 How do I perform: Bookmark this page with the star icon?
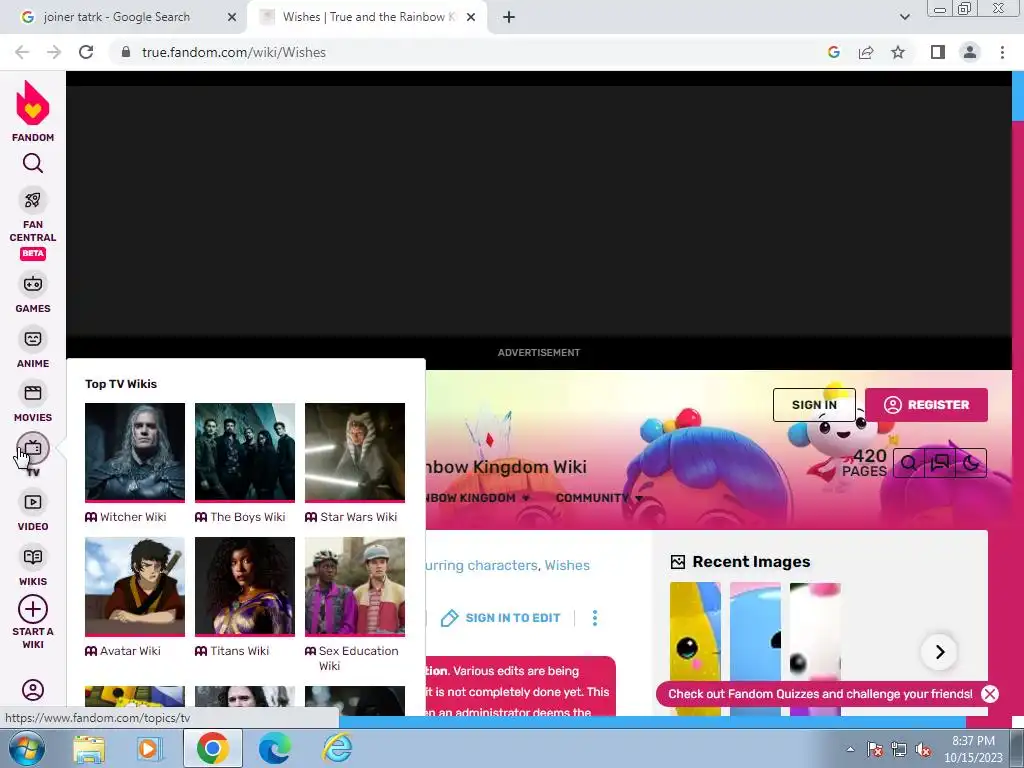tap(899, 52)
